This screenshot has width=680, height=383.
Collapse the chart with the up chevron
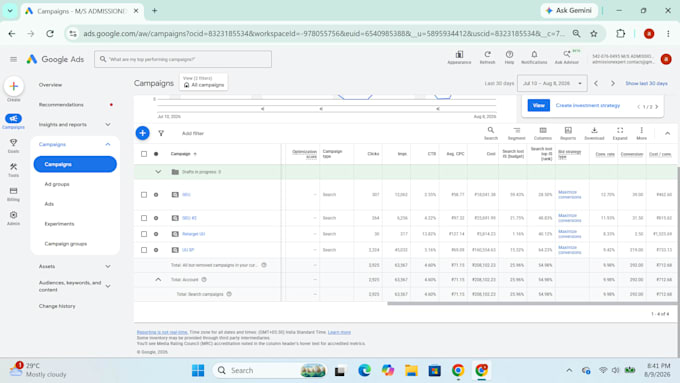(667, 133)
